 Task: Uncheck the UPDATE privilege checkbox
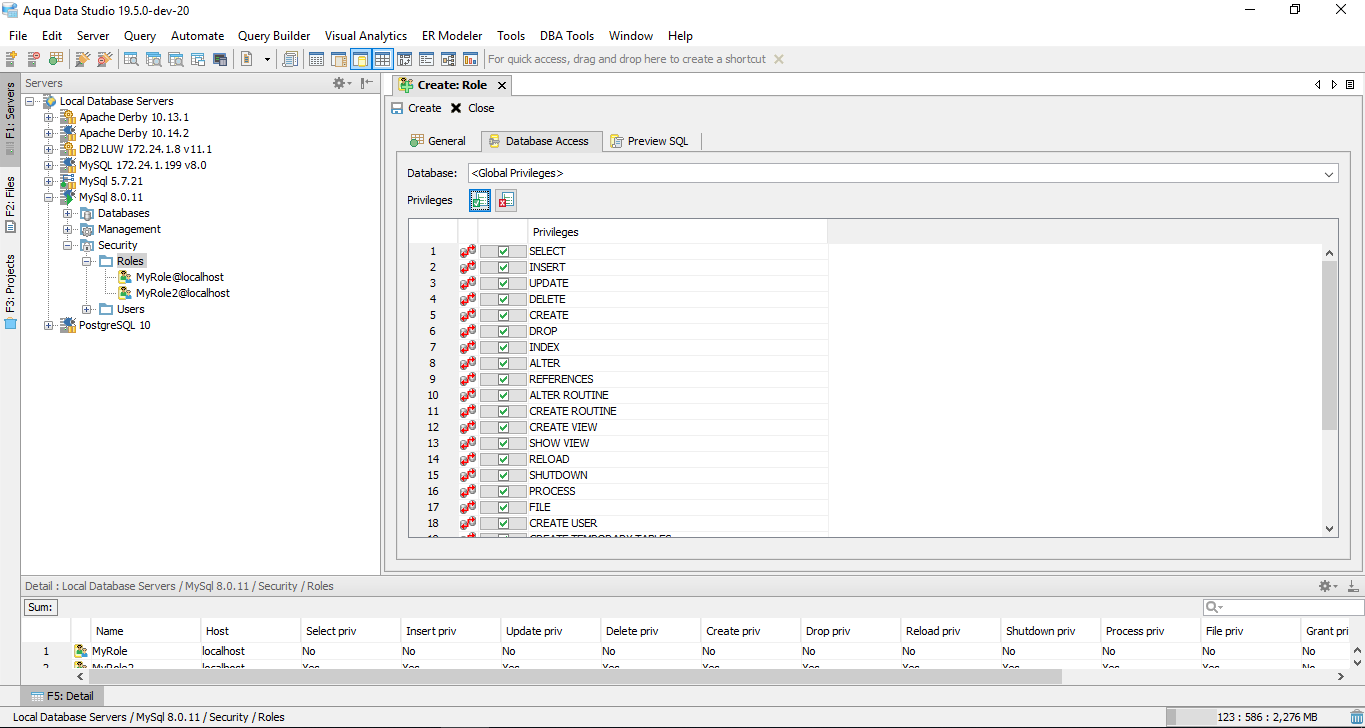pyautogui.click(x=504, y=283)
